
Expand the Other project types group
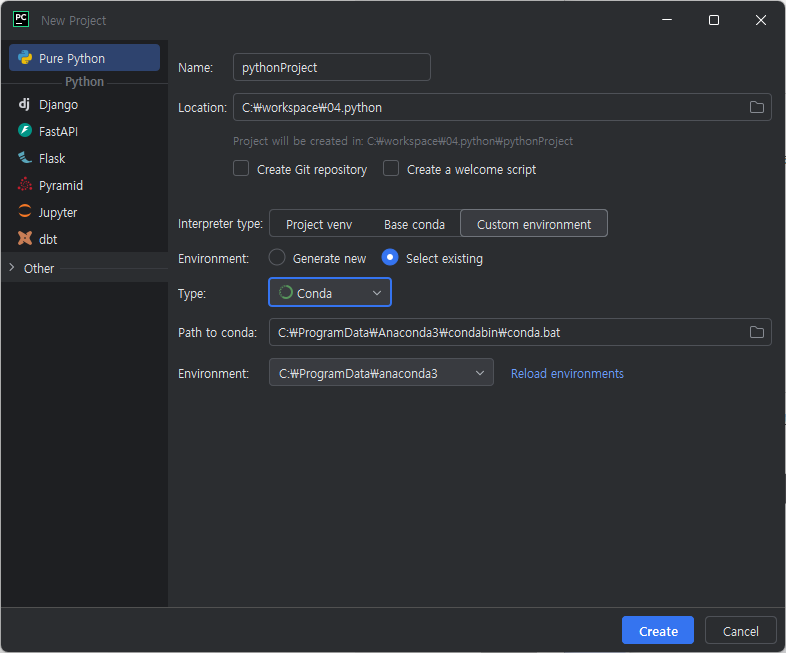click(x=12, y=268)
